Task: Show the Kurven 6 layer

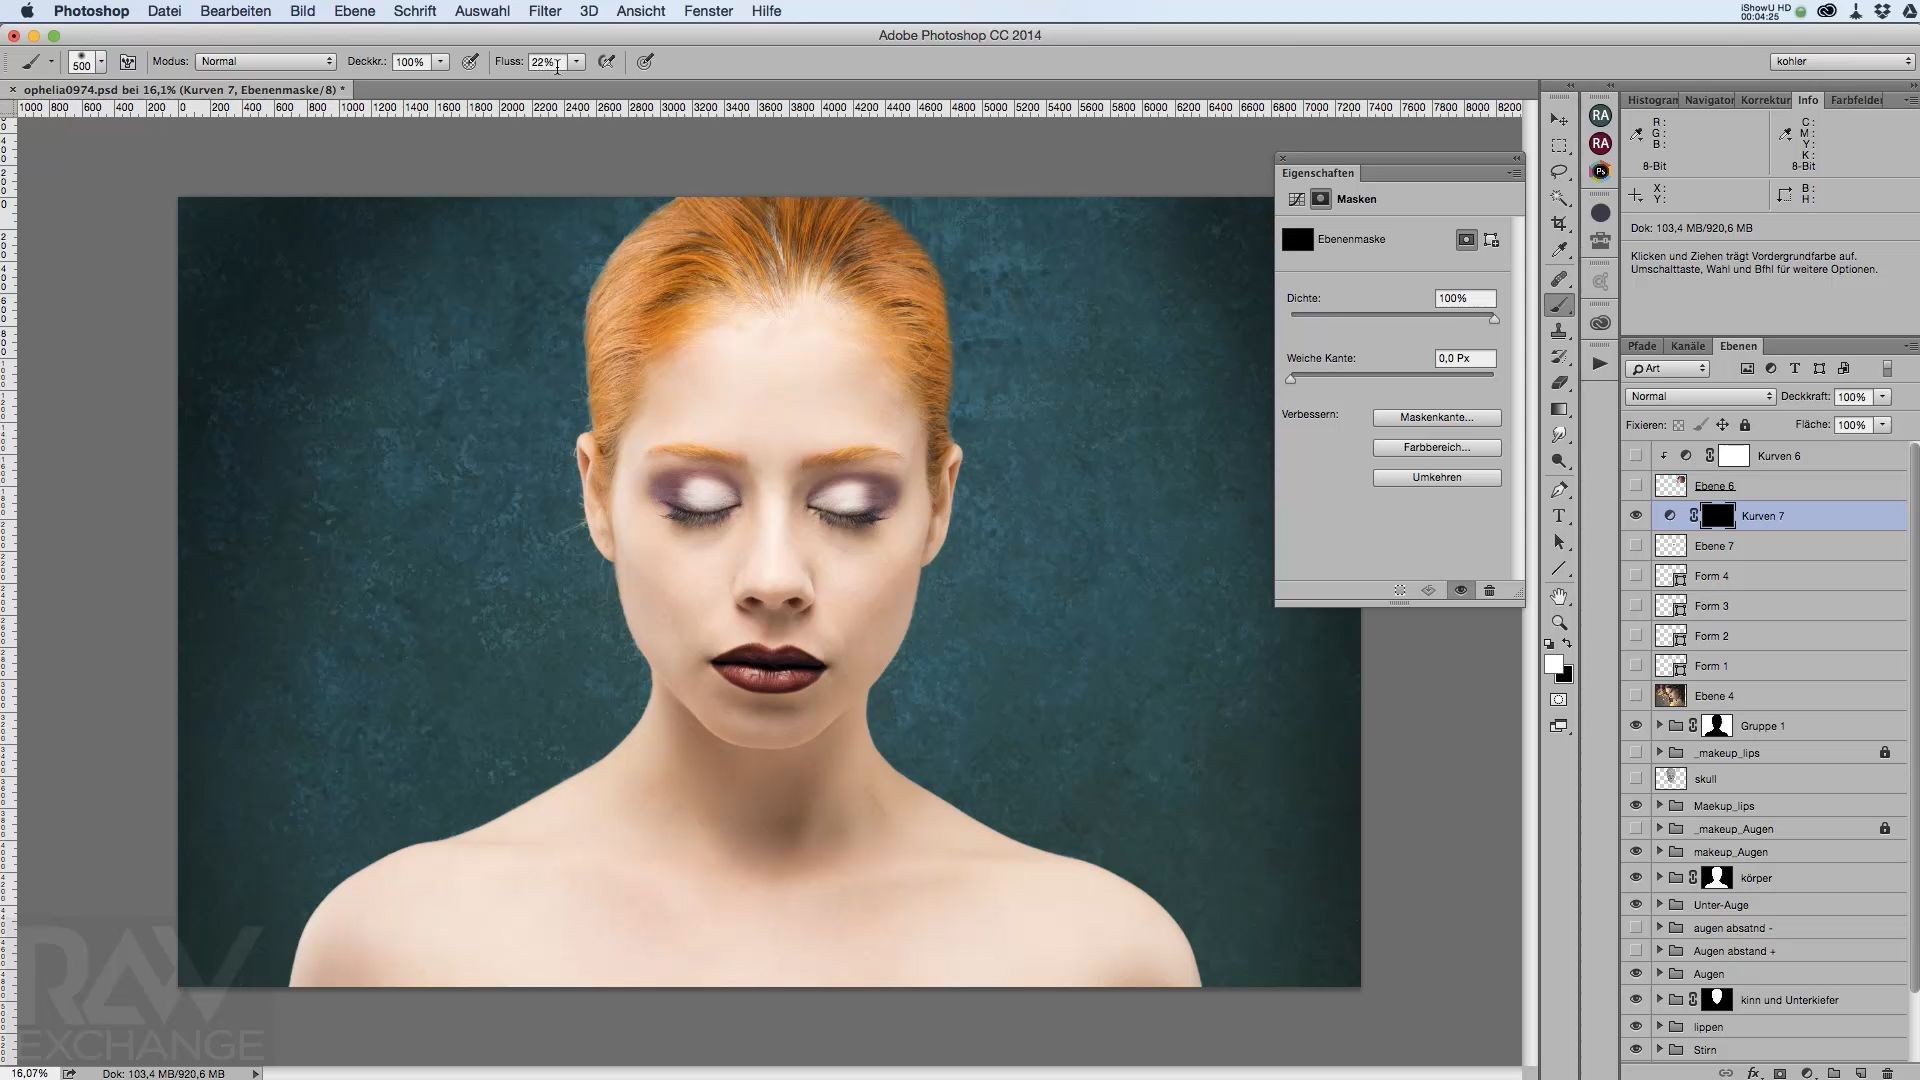Action: pos(1636,456)
